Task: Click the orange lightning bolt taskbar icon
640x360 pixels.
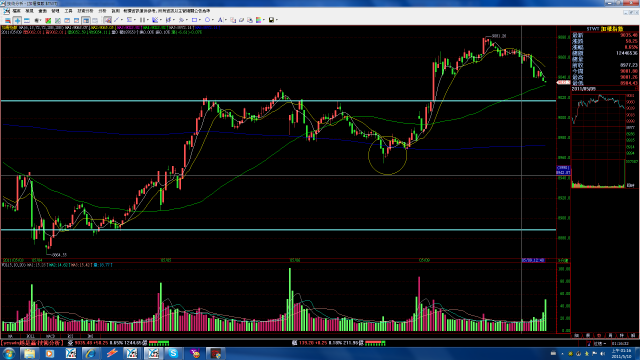Action: 112,353
